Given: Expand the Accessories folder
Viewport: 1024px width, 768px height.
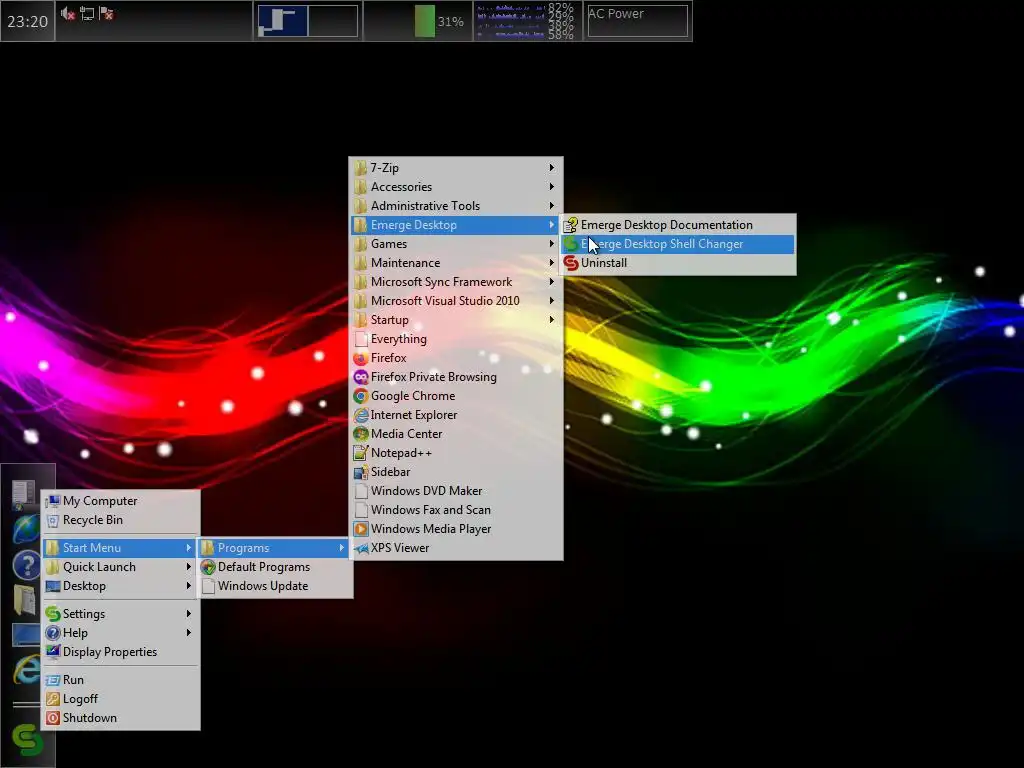Looking at the screenshot, I should coord(456,187).
